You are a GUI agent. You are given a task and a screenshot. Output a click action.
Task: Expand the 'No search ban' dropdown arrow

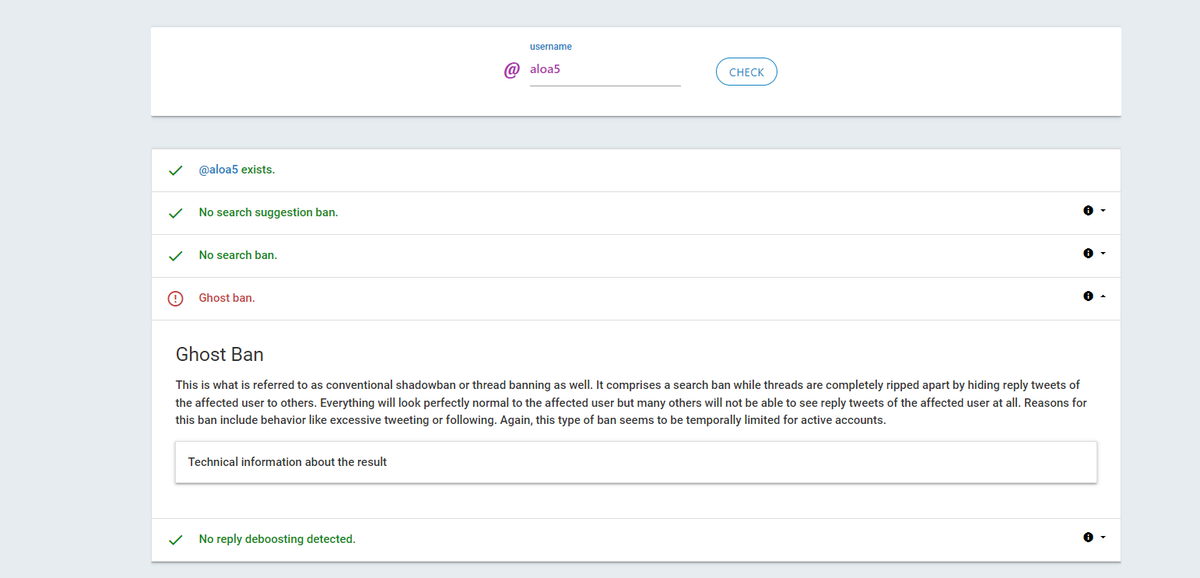coord(1103,254)
